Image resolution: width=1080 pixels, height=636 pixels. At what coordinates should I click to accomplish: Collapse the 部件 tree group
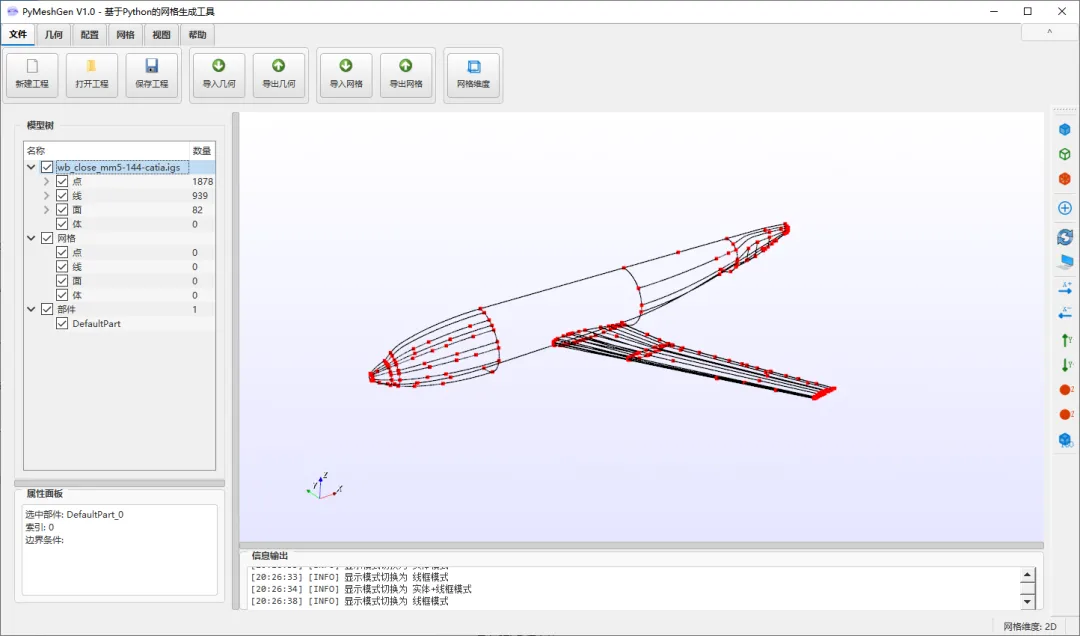pyautogui.click(x=31, y=309)
